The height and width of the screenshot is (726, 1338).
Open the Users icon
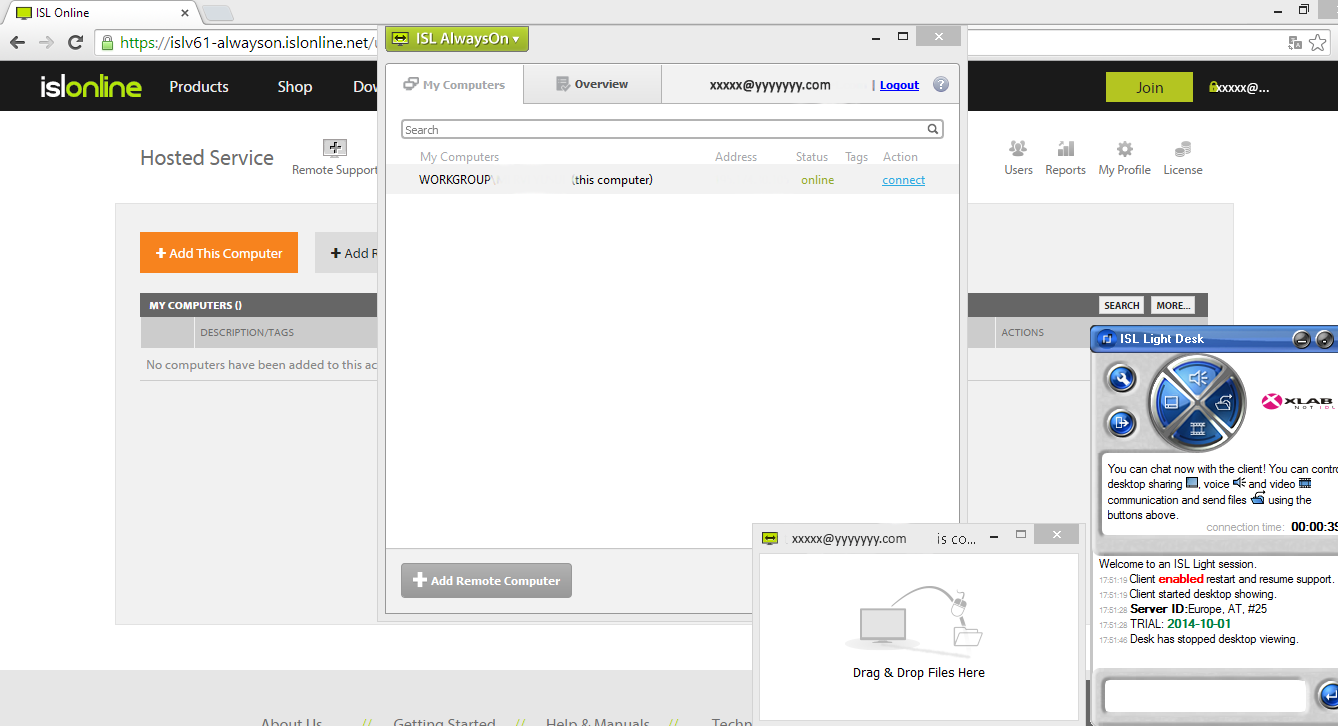1018,157
